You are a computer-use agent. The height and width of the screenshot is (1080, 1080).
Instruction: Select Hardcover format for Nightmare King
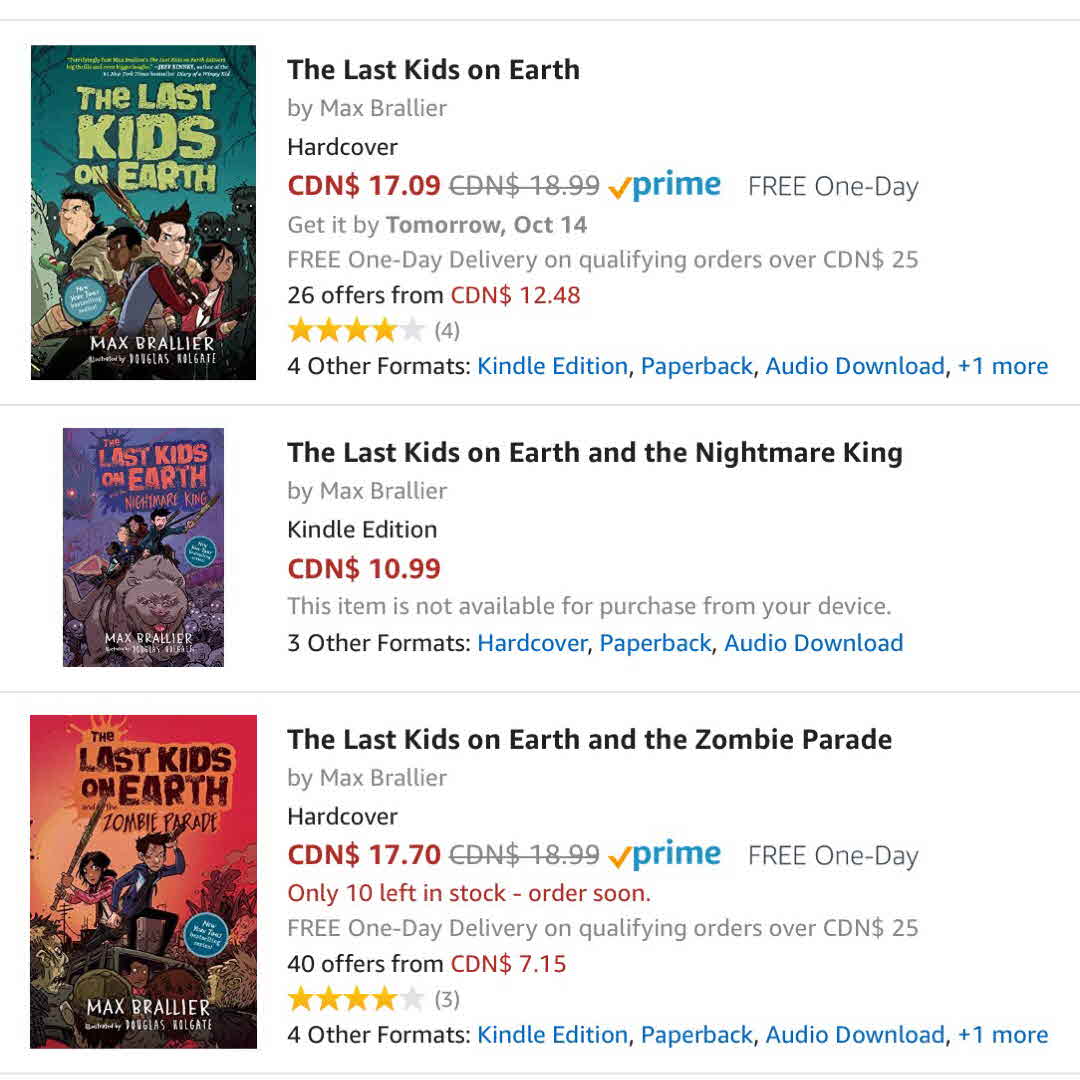(531, 643)
